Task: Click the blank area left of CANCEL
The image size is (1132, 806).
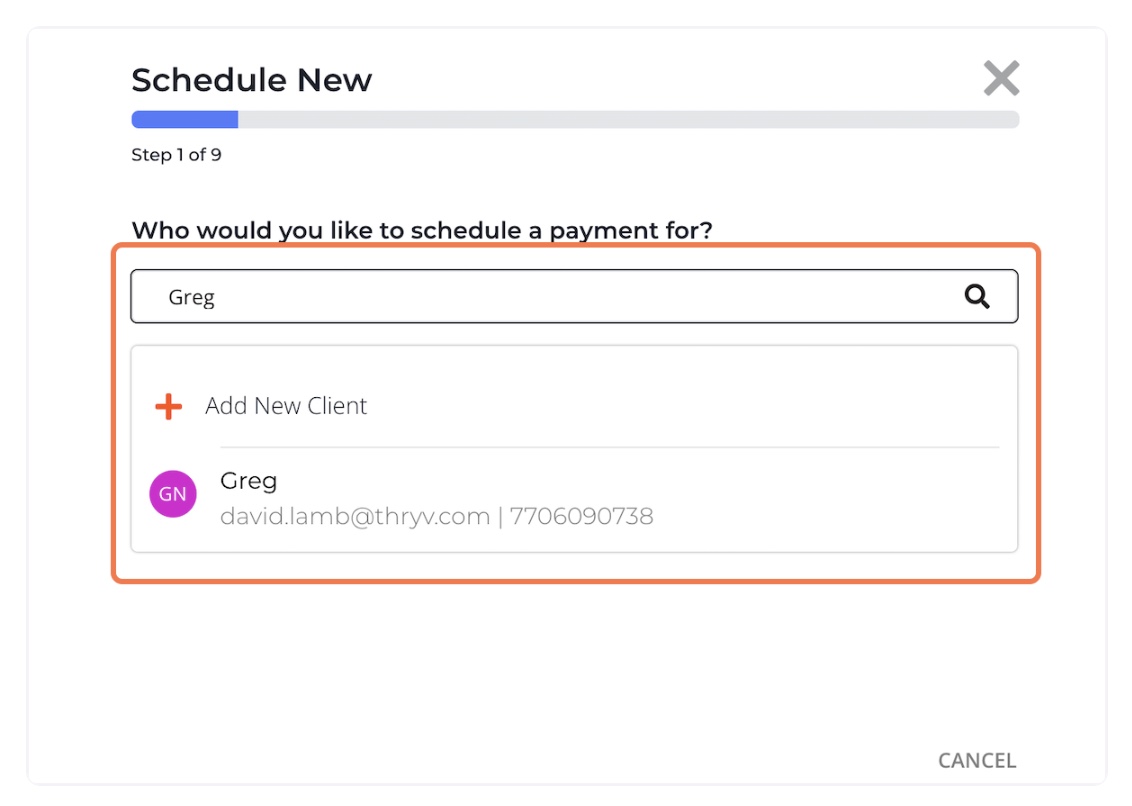Action: [600, 760]
